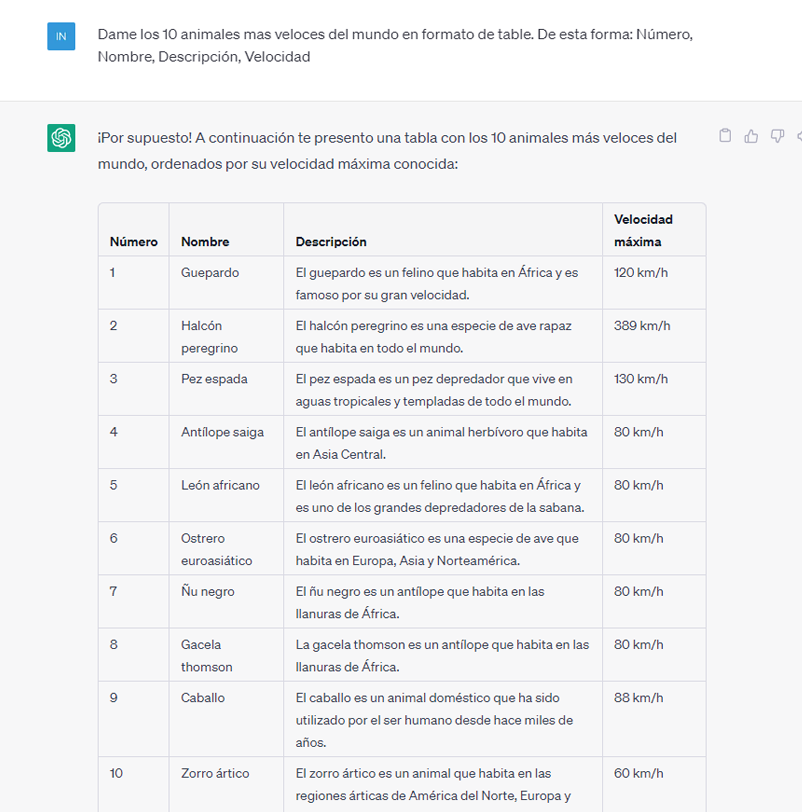Click the Antílope saiga description text

coord(441,443)
